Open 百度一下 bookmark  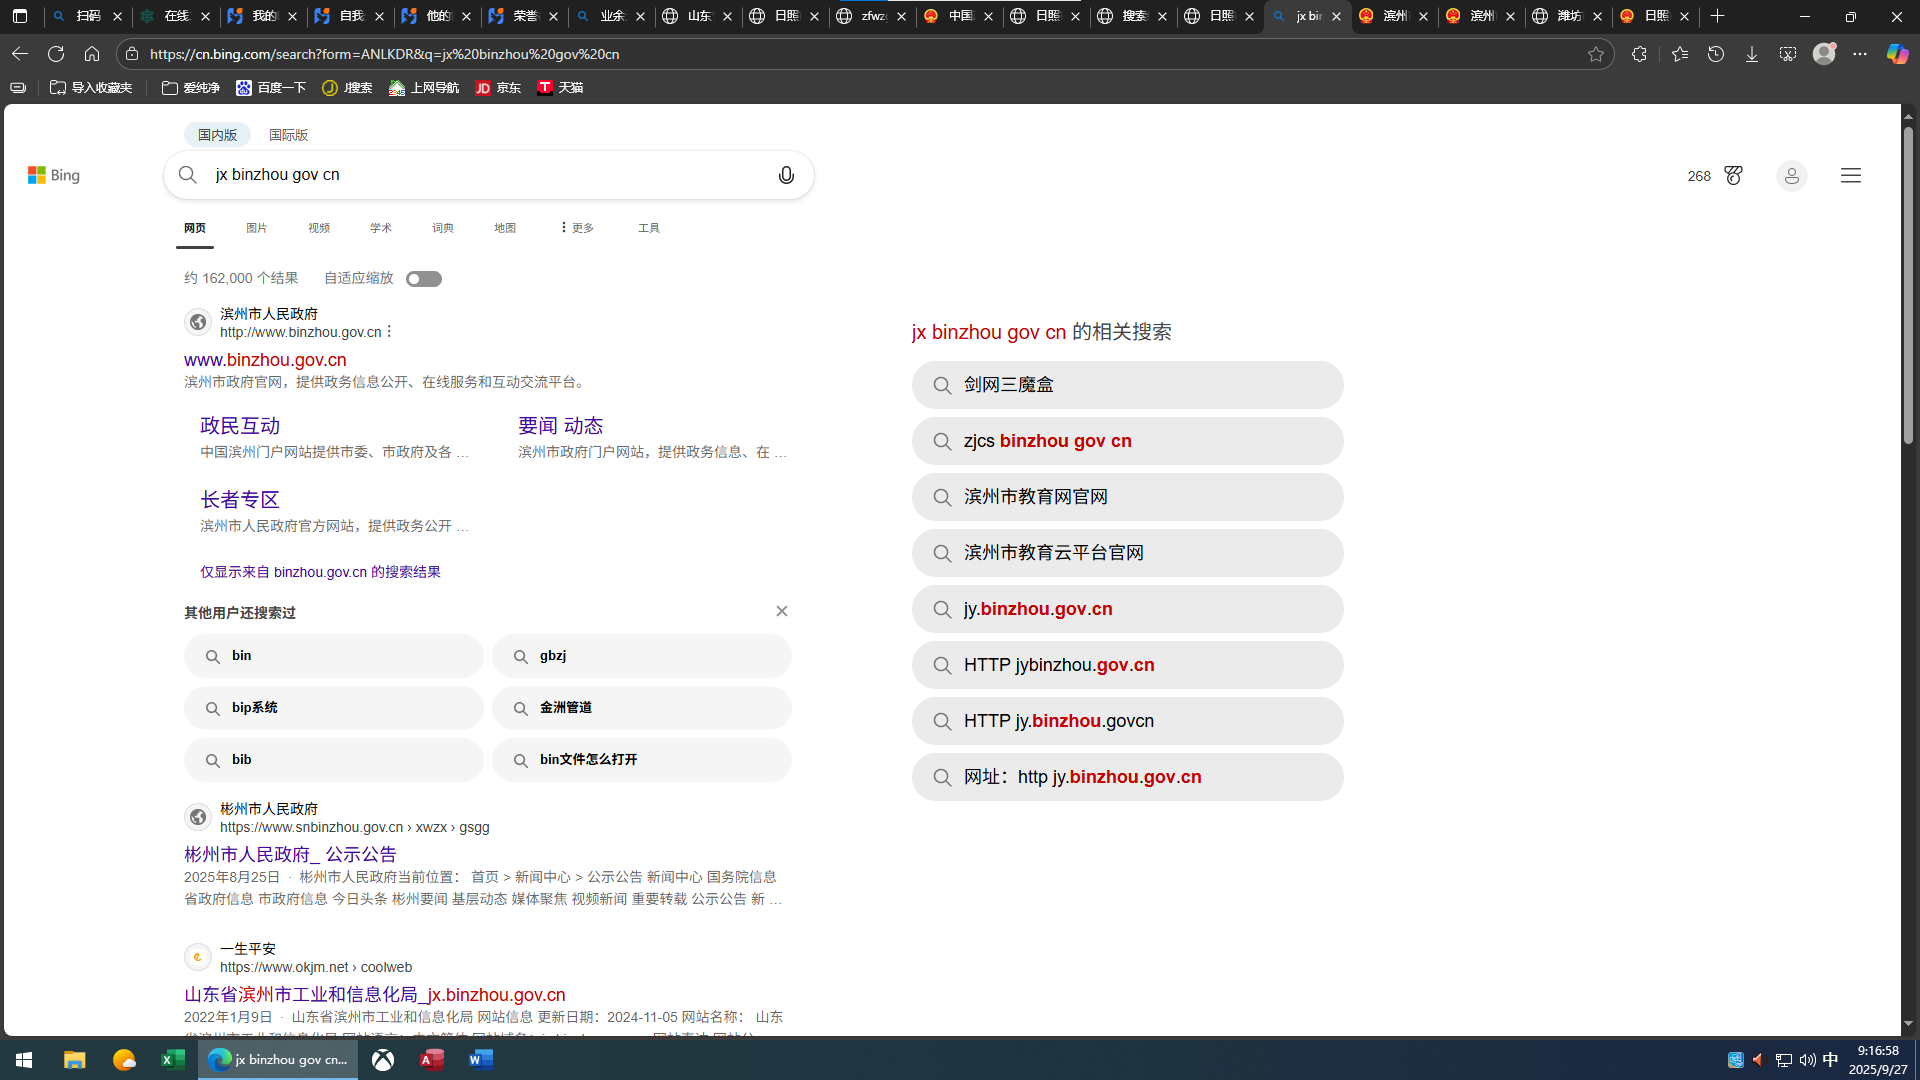pos(271,88)
